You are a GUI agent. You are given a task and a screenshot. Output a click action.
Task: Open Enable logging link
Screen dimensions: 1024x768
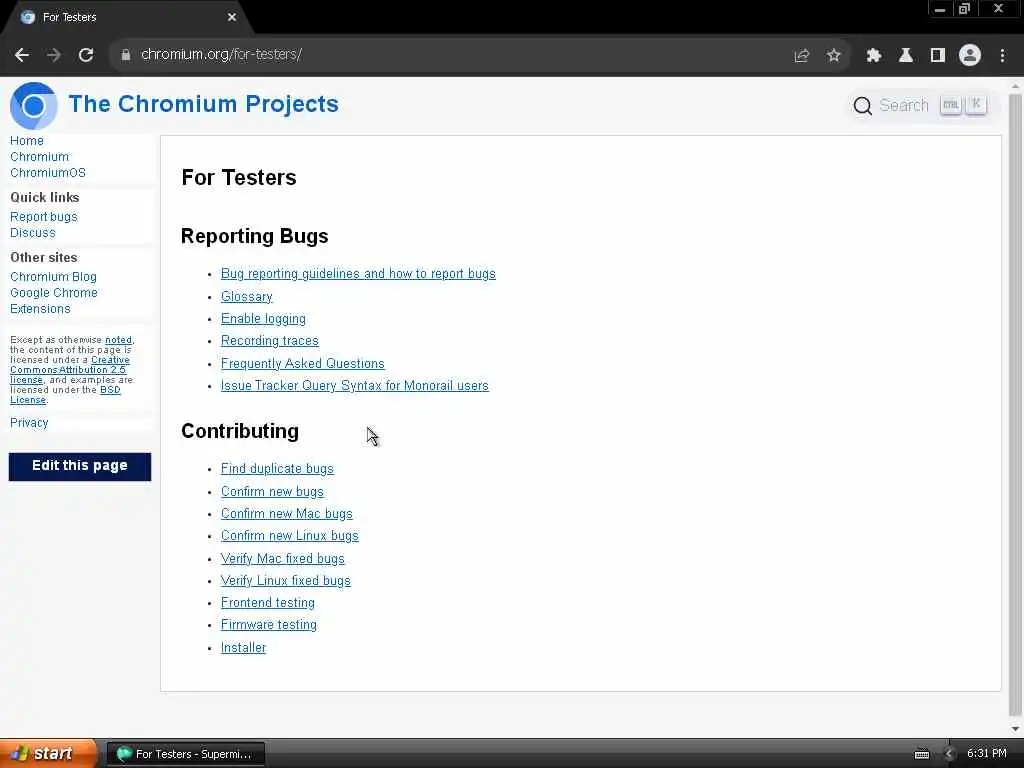tap(263, 319)
